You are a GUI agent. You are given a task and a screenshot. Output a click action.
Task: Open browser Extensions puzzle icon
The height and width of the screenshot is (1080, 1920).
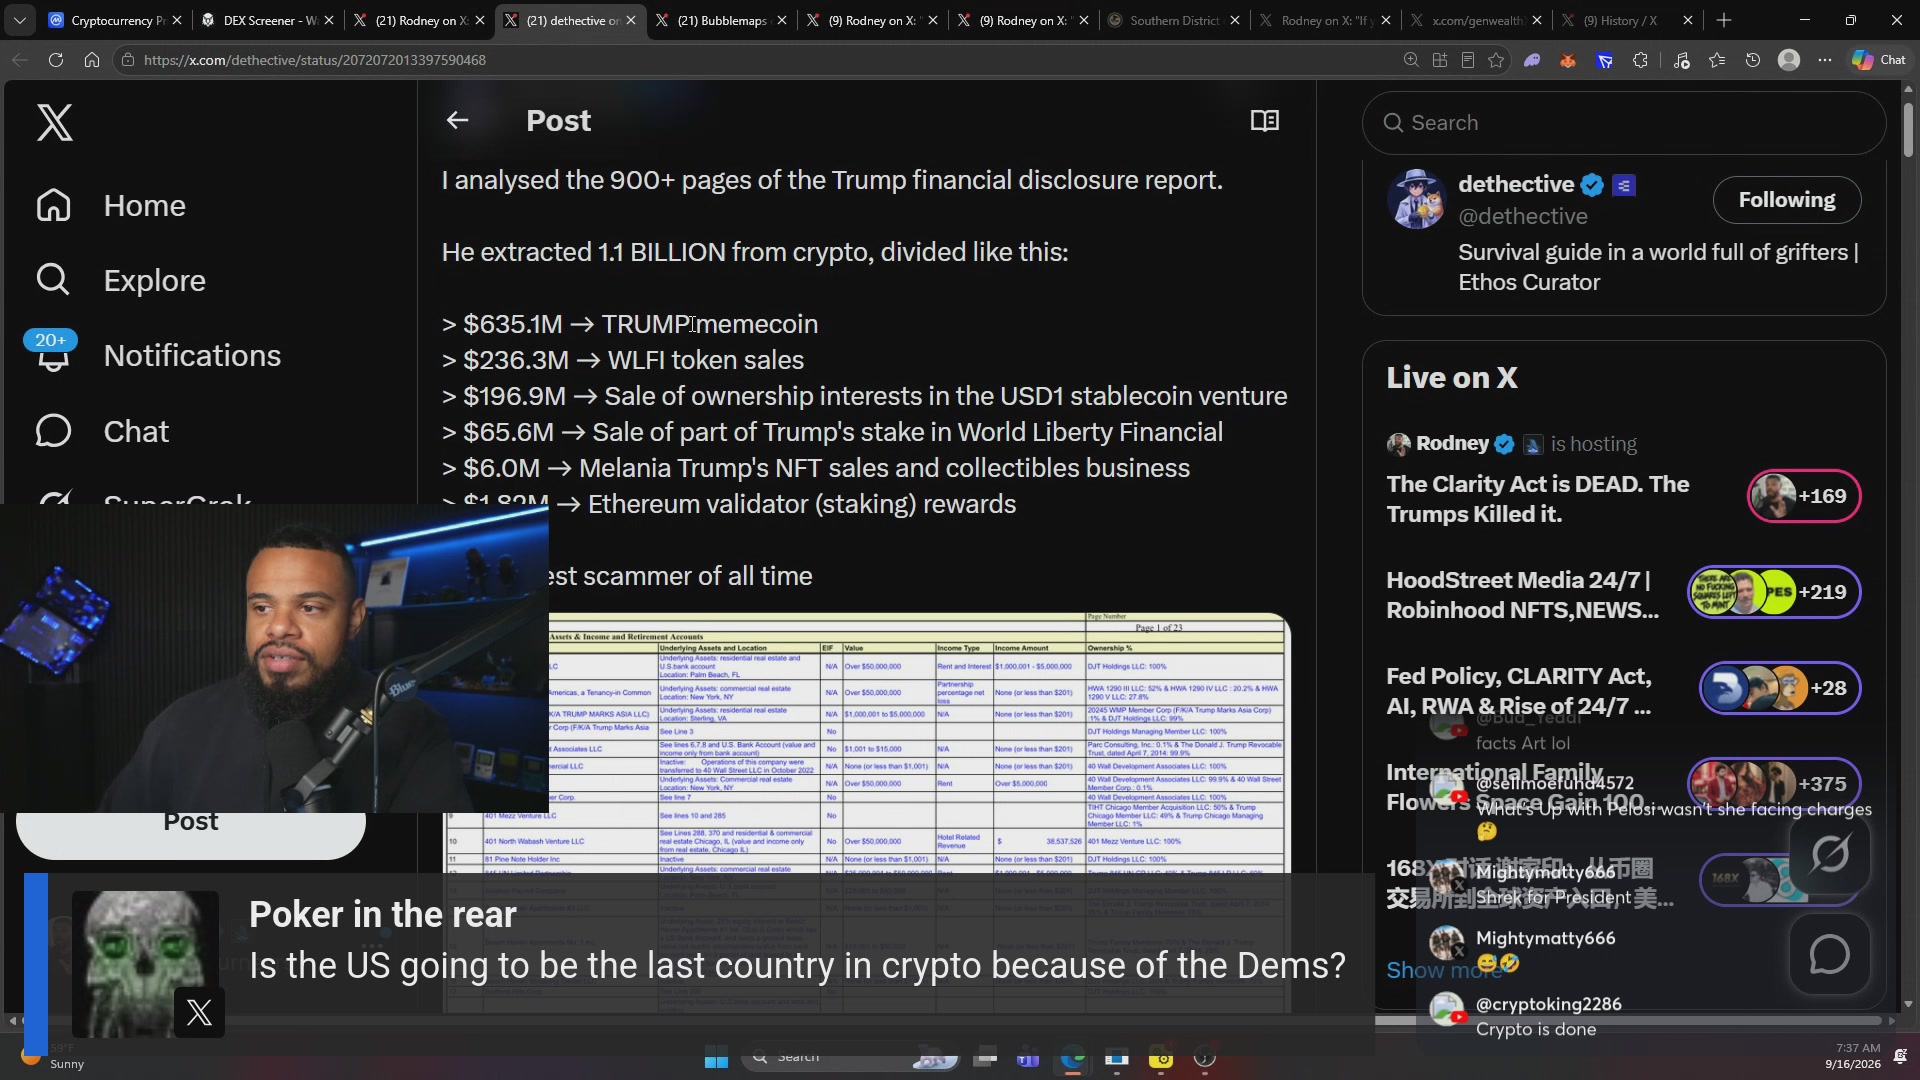1640,60
